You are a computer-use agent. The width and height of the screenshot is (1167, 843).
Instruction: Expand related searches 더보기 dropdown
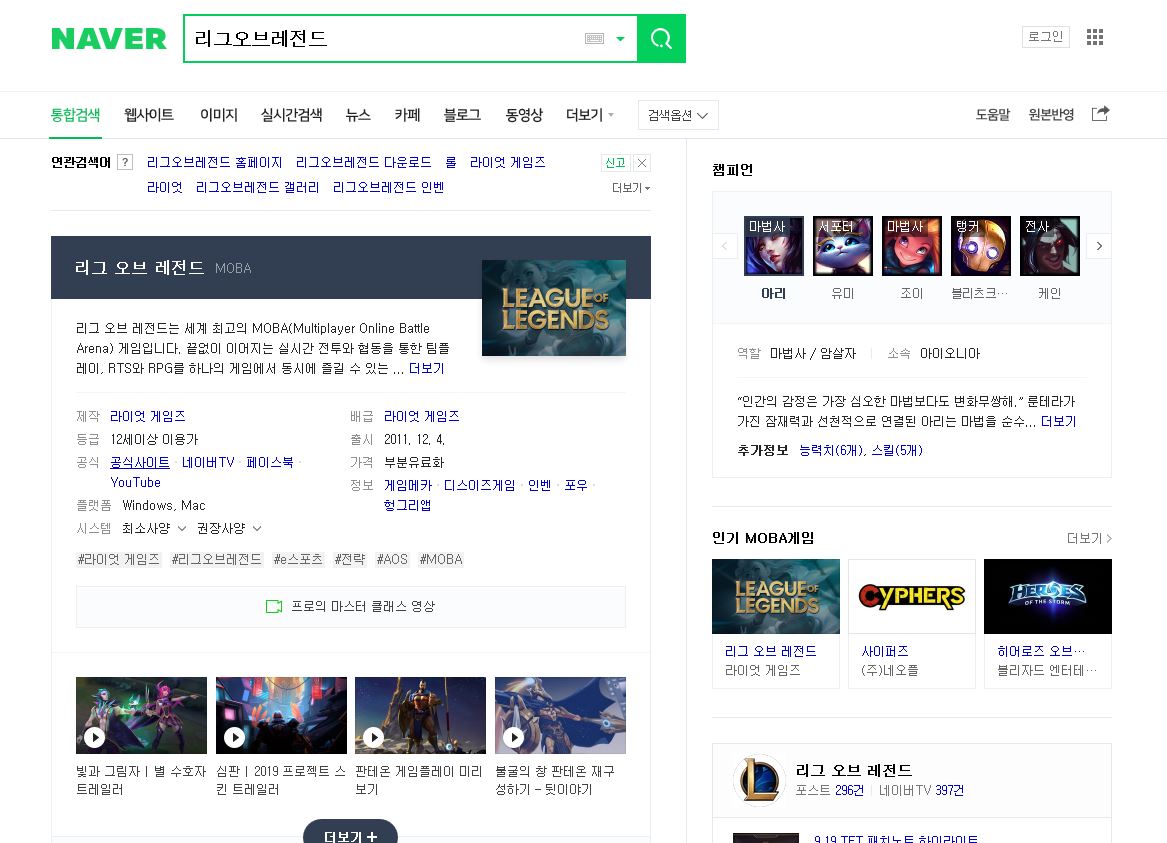click(x=631, y=187)
